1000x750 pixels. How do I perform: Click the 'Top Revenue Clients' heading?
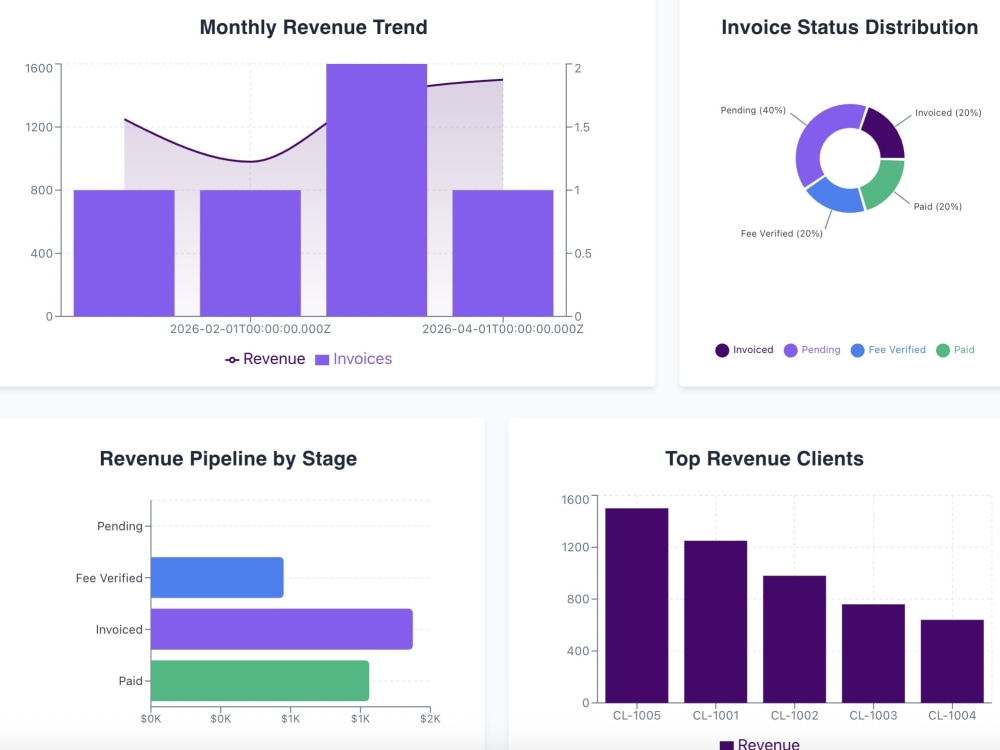tap(764, 459)
